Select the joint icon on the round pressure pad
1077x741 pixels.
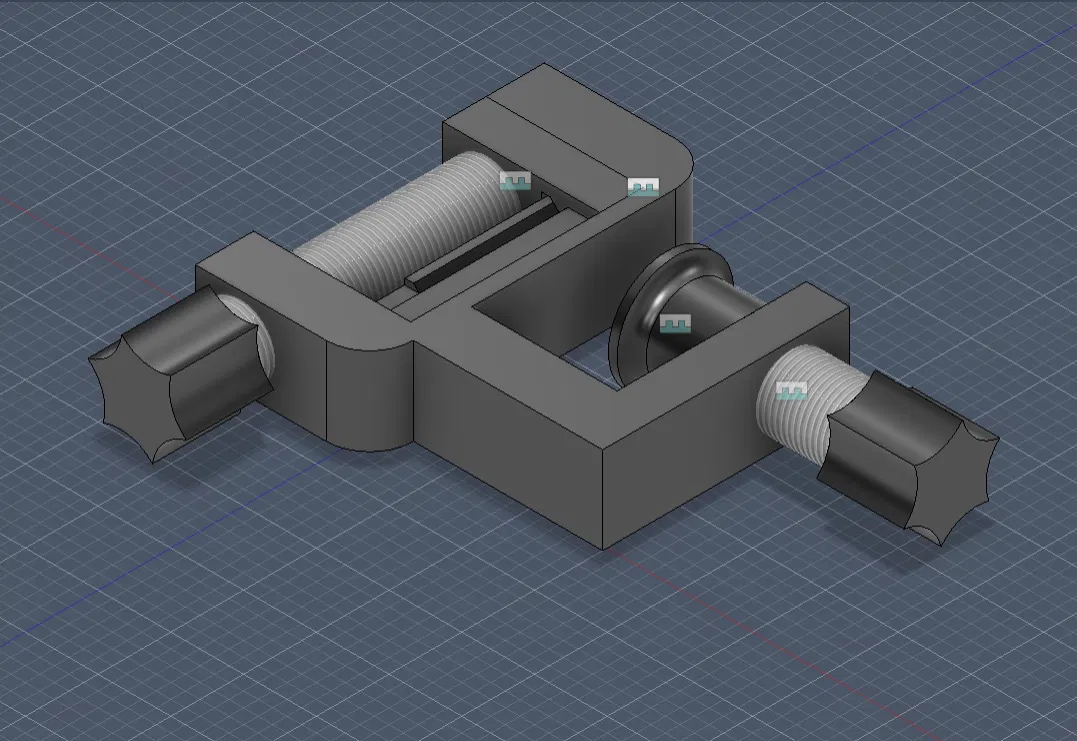tap(675, 323)
